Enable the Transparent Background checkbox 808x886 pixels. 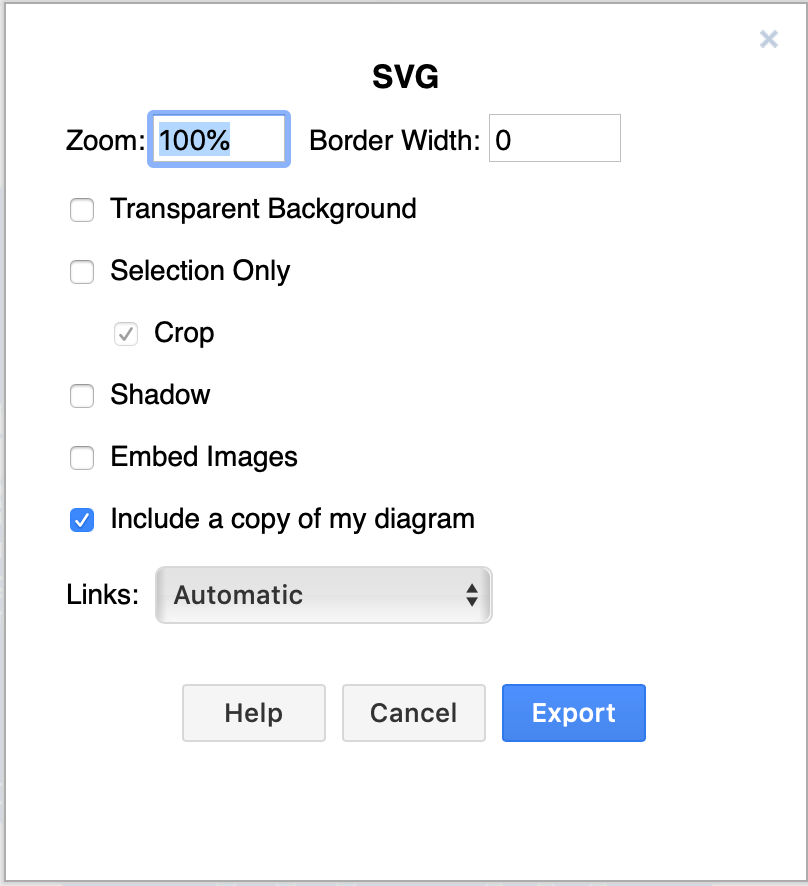coord(82,210)
